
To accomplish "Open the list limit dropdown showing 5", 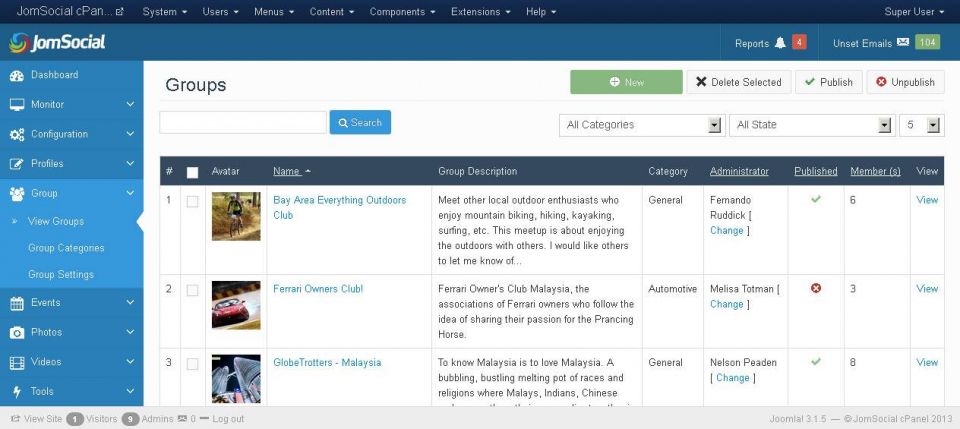I will tap(921, 125).
